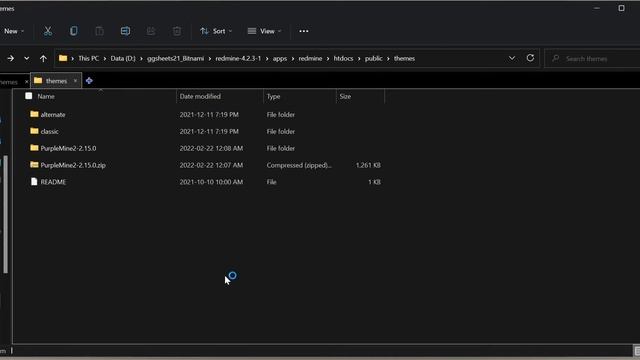Navigate to This PC breadcrumb
The width and height of the screenshot is (640, 360).
[x=89, y=58]
